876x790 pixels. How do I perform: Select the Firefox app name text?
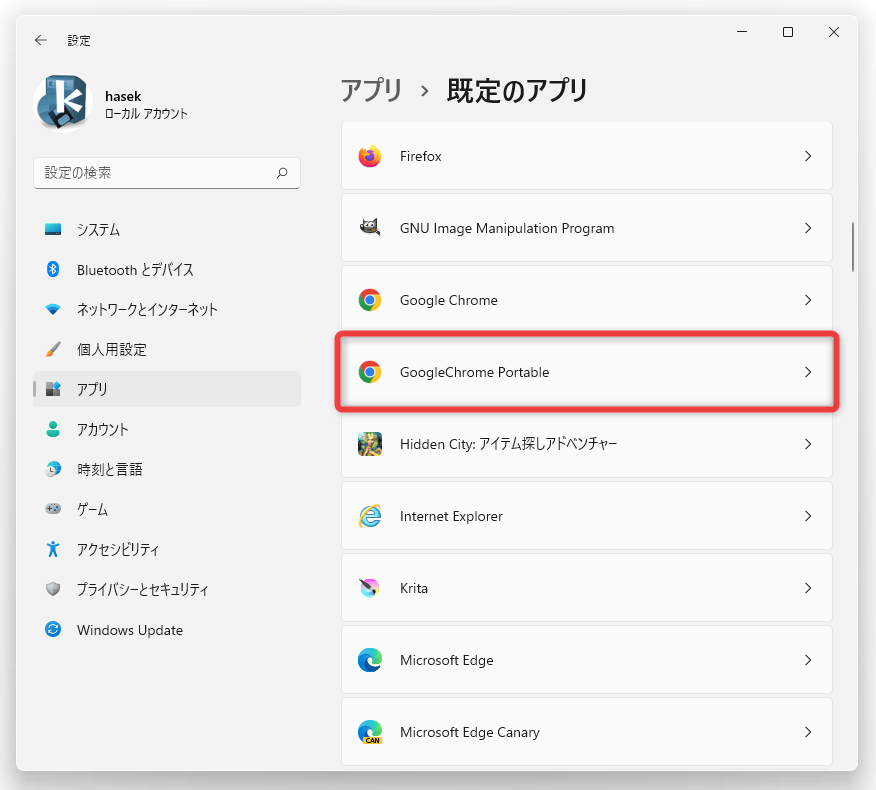(420, 156)
